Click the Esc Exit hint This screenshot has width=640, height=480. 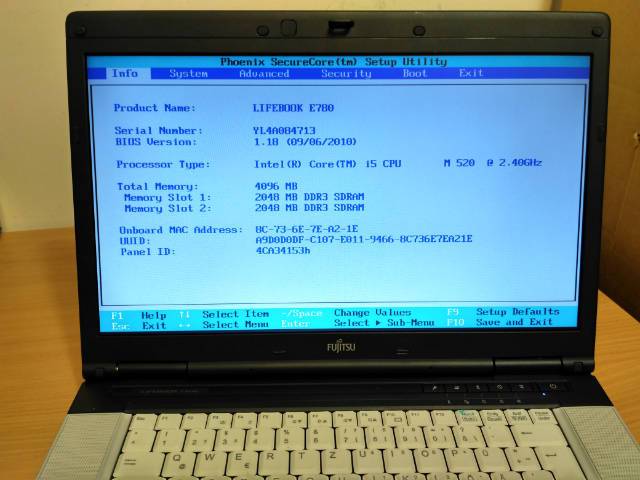click(x=138, y=325)
